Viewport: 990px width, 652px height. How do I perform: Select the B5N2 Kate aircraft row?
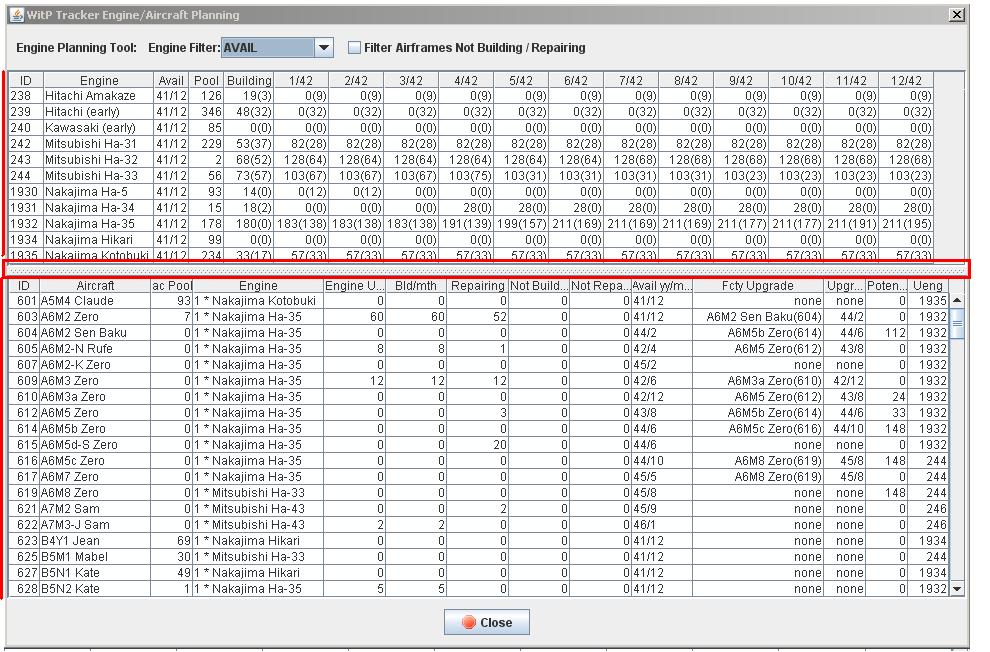coord(479,589)
